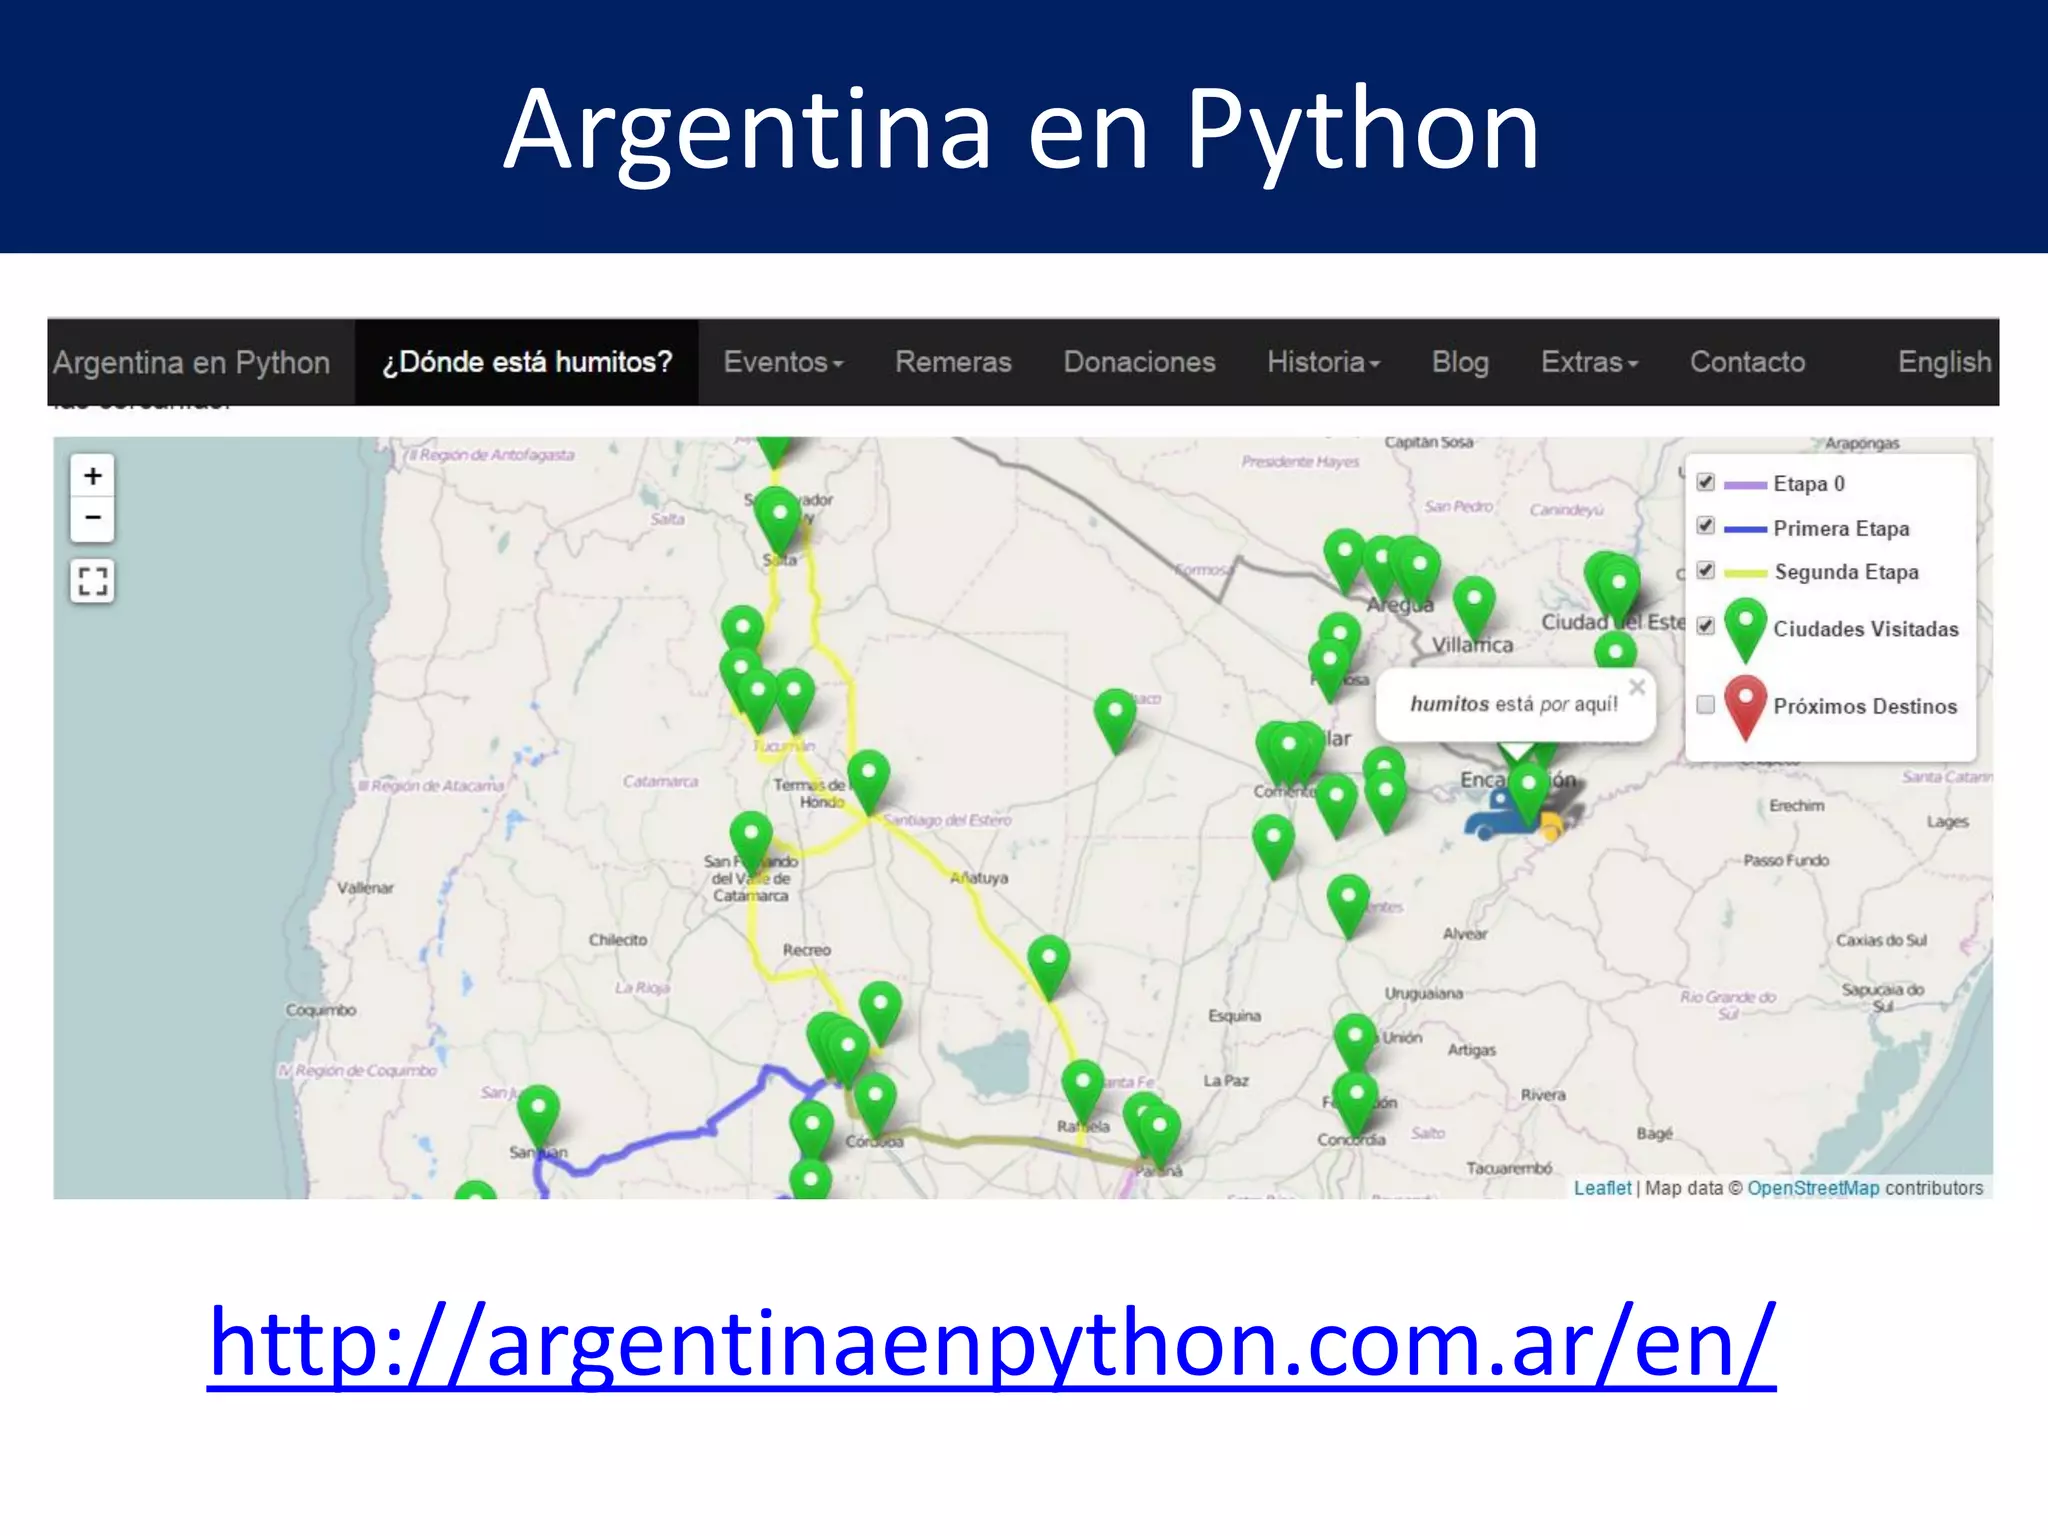2048x1536 pixels.
Task: Click the Passo Fundo map label
Action: [1786, 860]
